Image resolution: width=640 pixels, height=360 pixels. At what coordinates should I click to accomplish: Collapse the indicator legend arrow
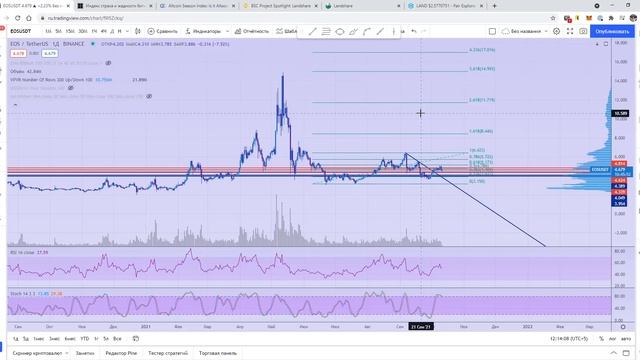click(15, 105)
